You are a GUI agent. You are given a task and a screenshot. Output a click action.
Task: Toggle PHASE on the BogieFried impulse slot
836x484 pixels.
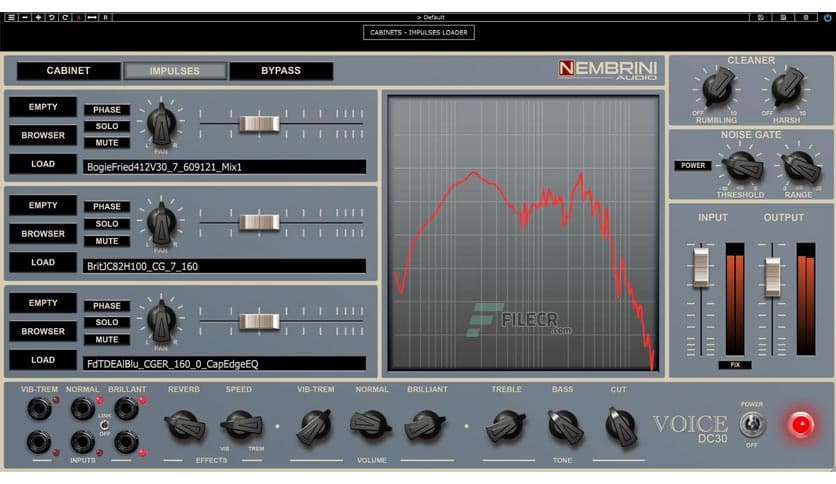[x=107, y=110]
